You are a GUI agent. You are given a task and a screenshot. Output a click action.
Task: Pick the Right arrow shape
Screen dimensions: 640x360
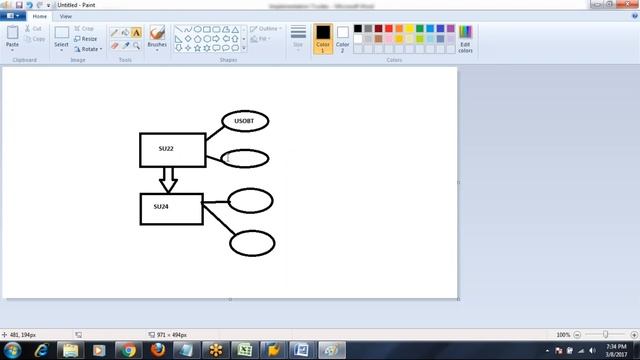pyautogui.click(x=216, y=39)
